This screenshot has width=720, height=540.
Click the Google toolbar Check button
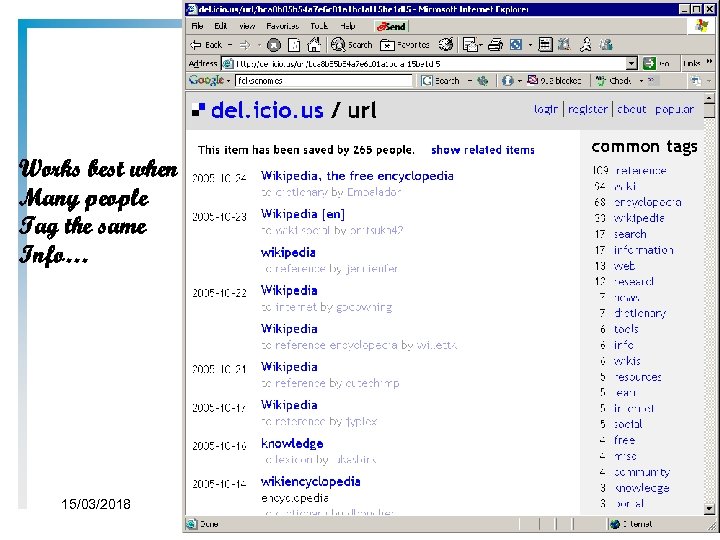(613, 81)
